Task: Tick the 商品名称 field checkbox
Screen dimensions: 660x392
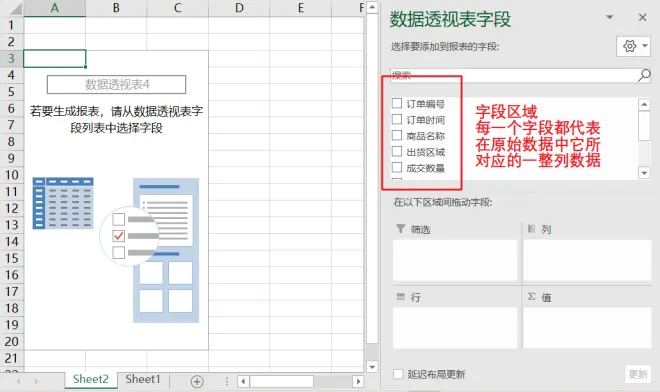Action: point(397,135)
